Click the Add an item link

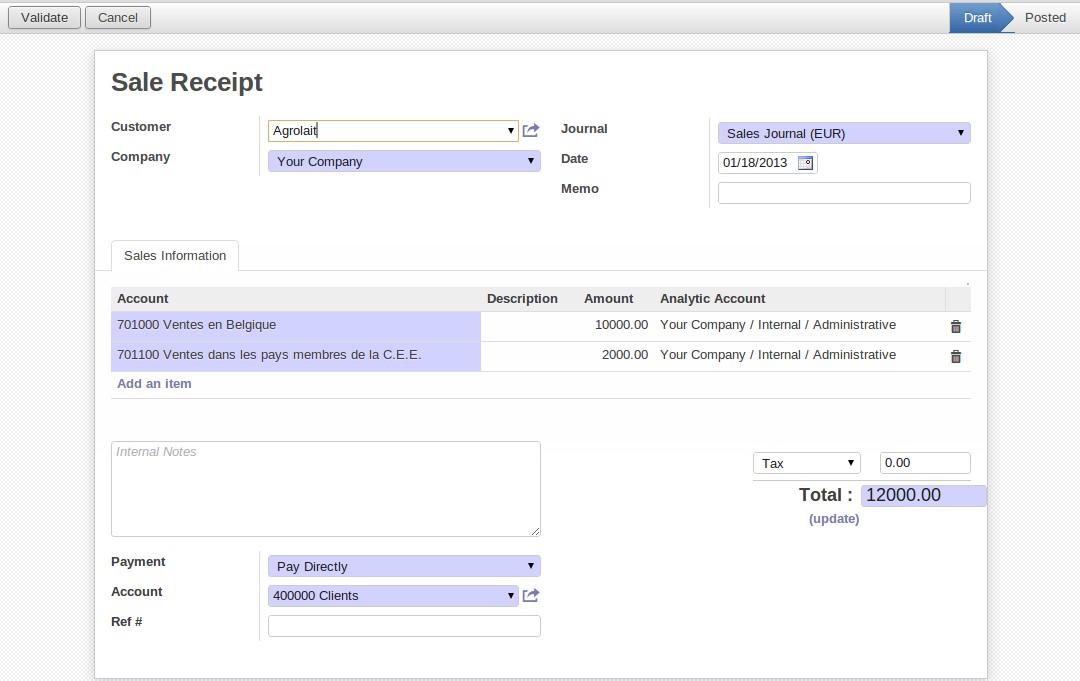(154, 384)
